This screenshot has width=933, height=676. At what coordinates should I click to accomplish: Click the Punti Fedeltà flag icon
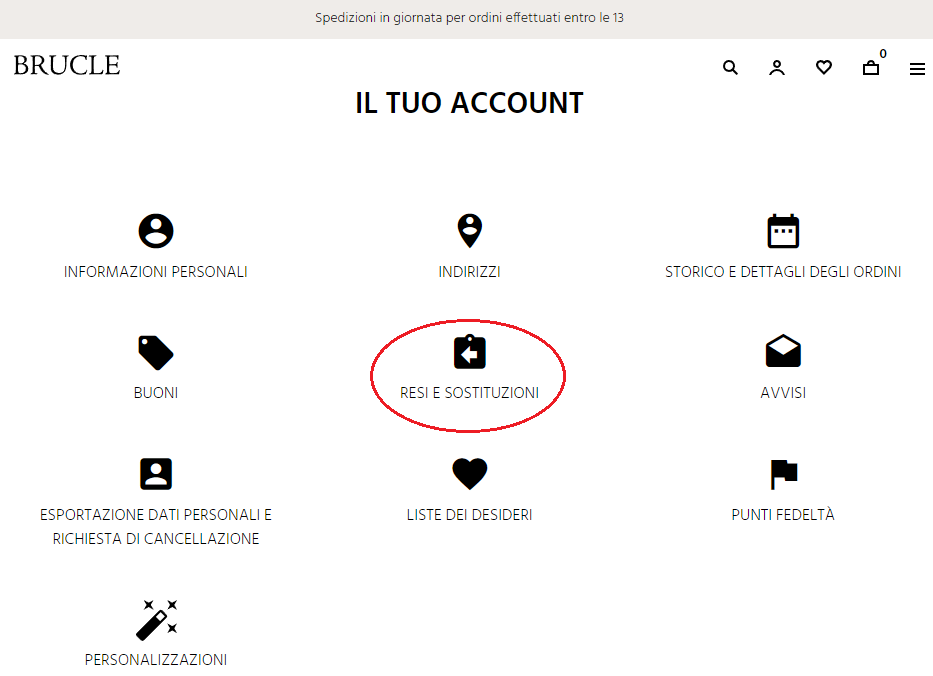pyautogui.click(x=783, y=474)
